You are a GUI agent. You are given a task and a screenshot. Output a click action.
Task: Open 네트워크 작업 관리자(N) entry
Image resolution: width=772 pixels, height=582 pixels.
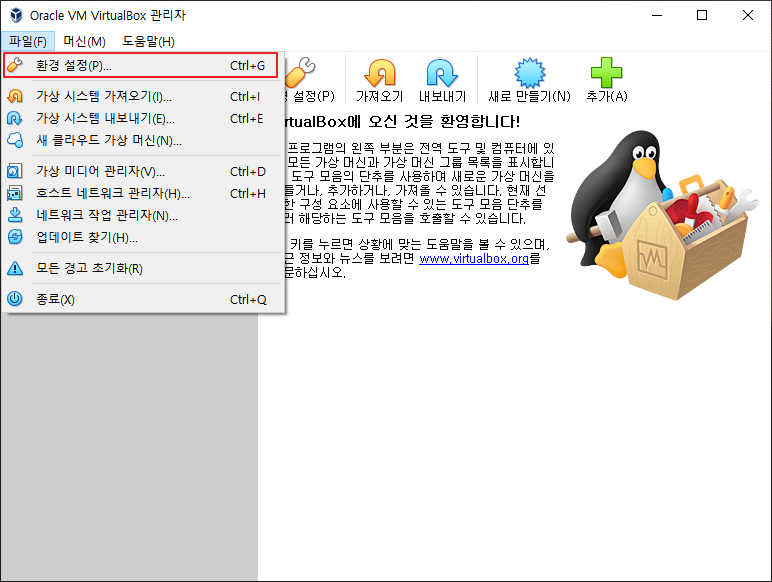tap(143, 215)
